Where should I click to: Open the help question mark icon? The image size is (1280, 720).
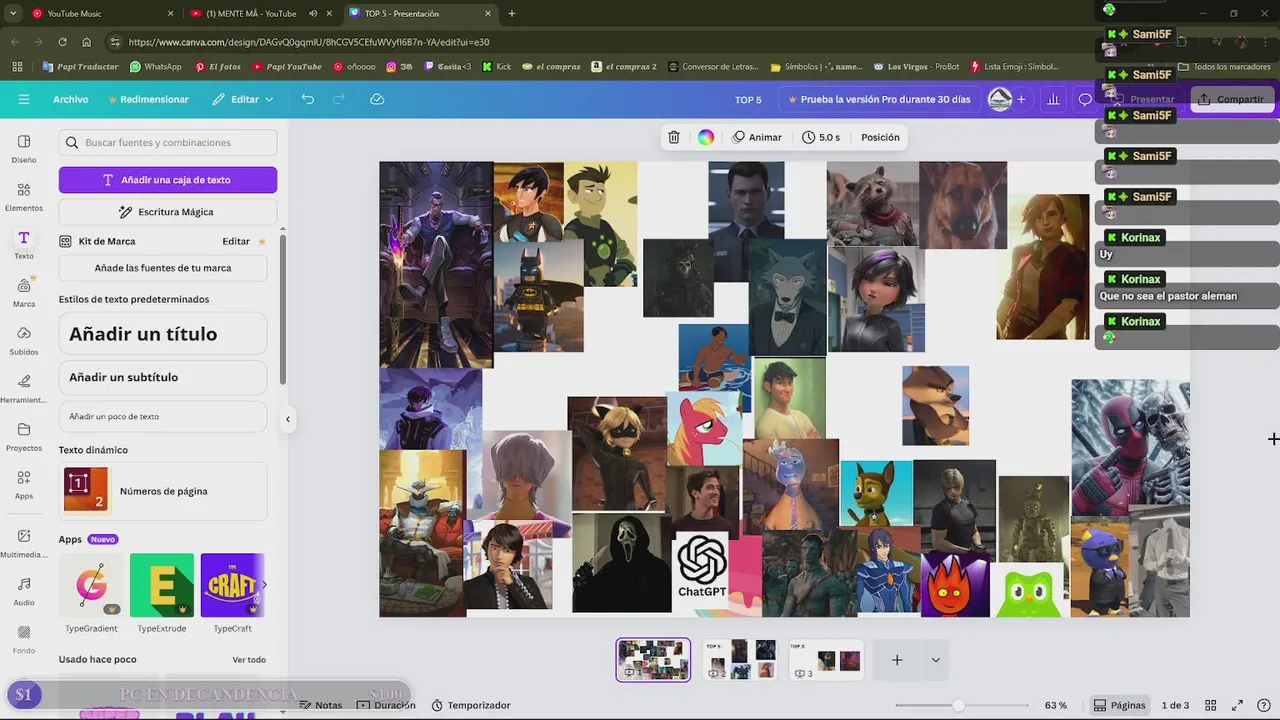click(x=1262, y=705)
